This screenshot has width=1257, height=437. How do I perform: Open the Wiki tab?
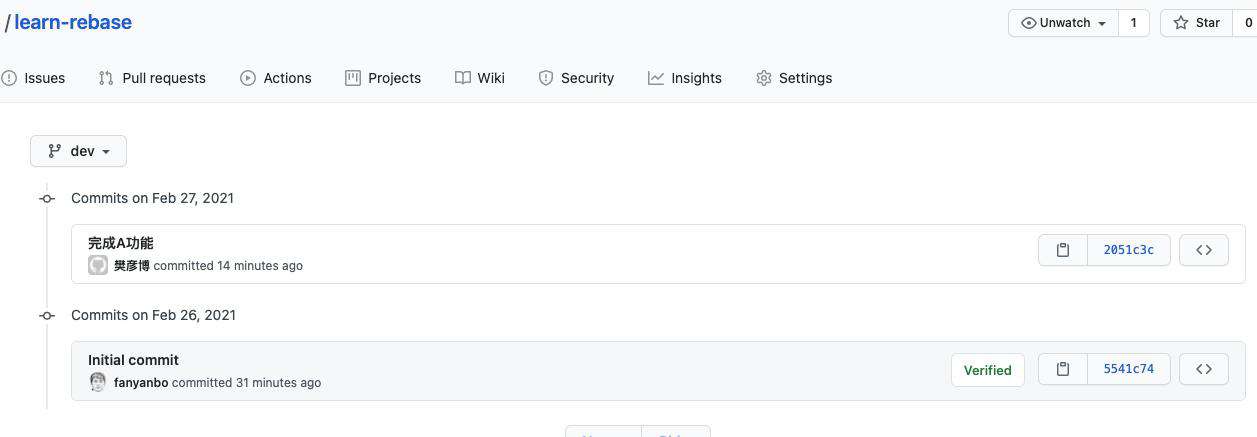(x=480, y=78)
